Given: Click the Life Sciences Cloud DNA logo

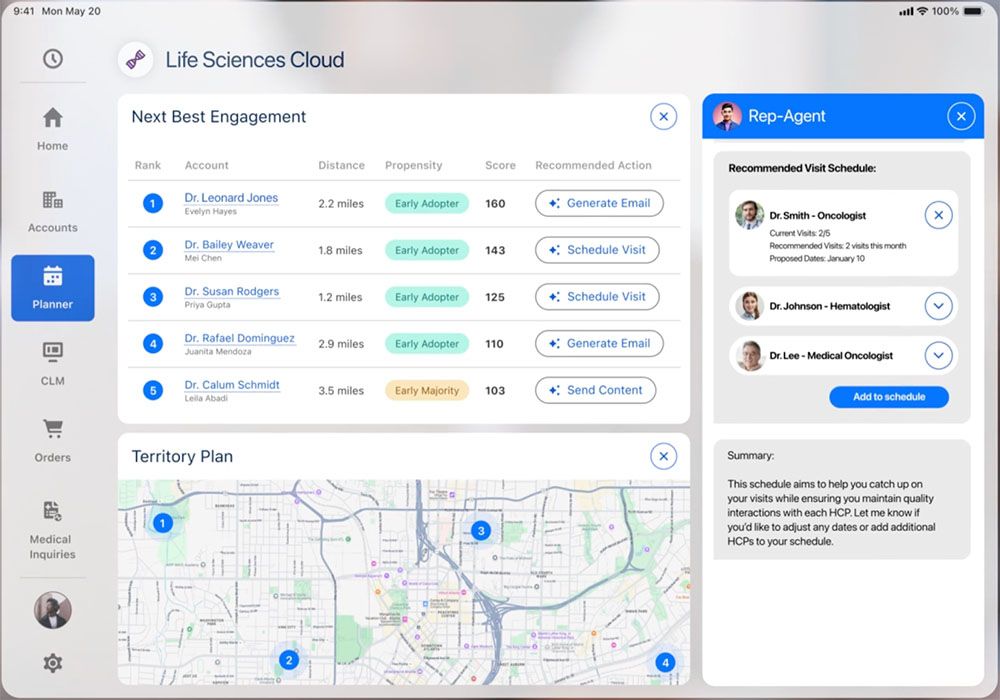Looking at the screenshot, I should click(x=135, y=60).
